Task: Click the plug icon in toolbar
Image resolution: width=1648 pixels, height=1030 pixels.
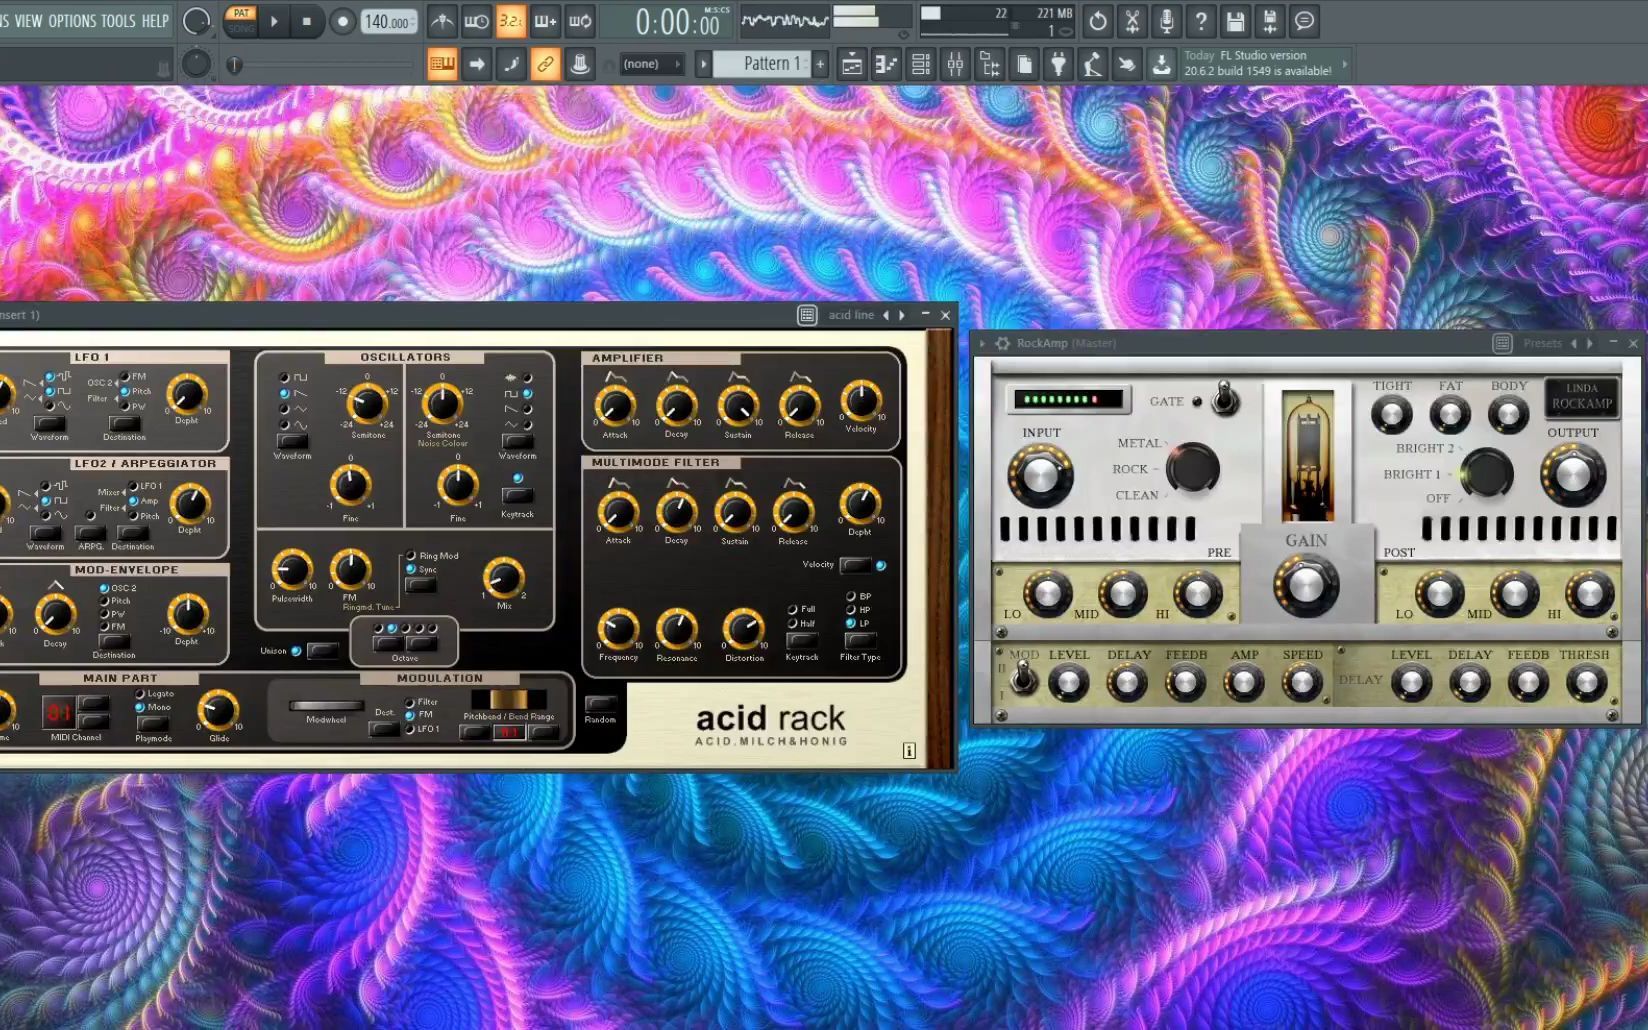Action: 1058,64
